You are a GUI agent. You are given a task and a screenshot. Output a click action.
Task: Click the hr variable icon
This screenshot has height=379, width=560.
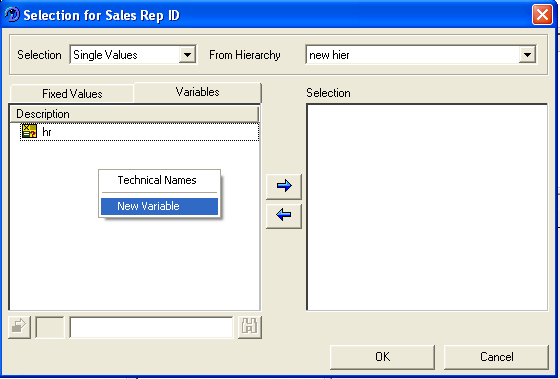29,131
